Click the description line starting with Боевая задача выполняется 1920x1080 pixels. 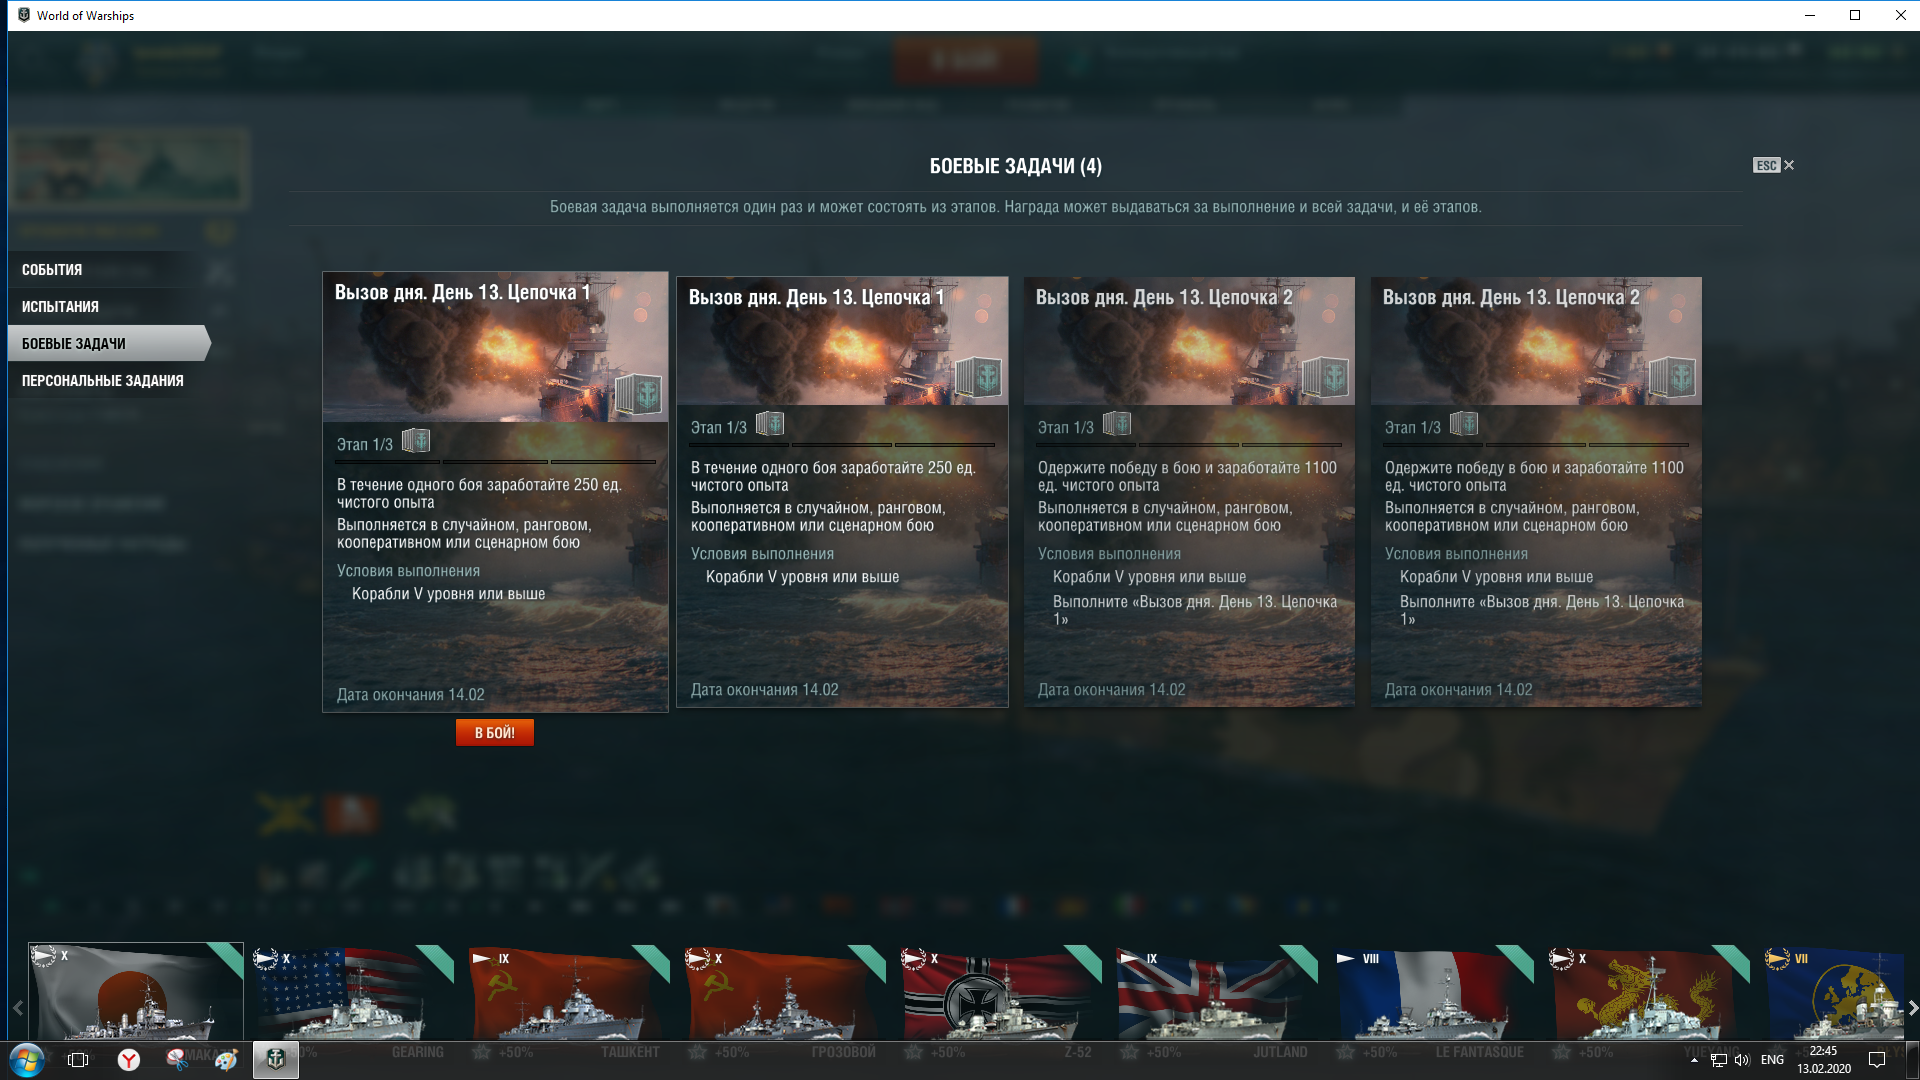(1015, 207)
